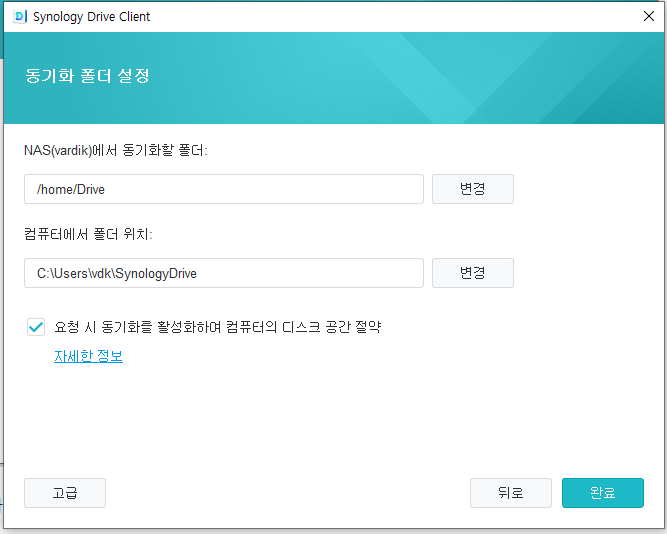The height and width of the screenshot is (534, 667).
Task: Click the 동기화 폴더 설정 heading
Action: coord(87,76)
